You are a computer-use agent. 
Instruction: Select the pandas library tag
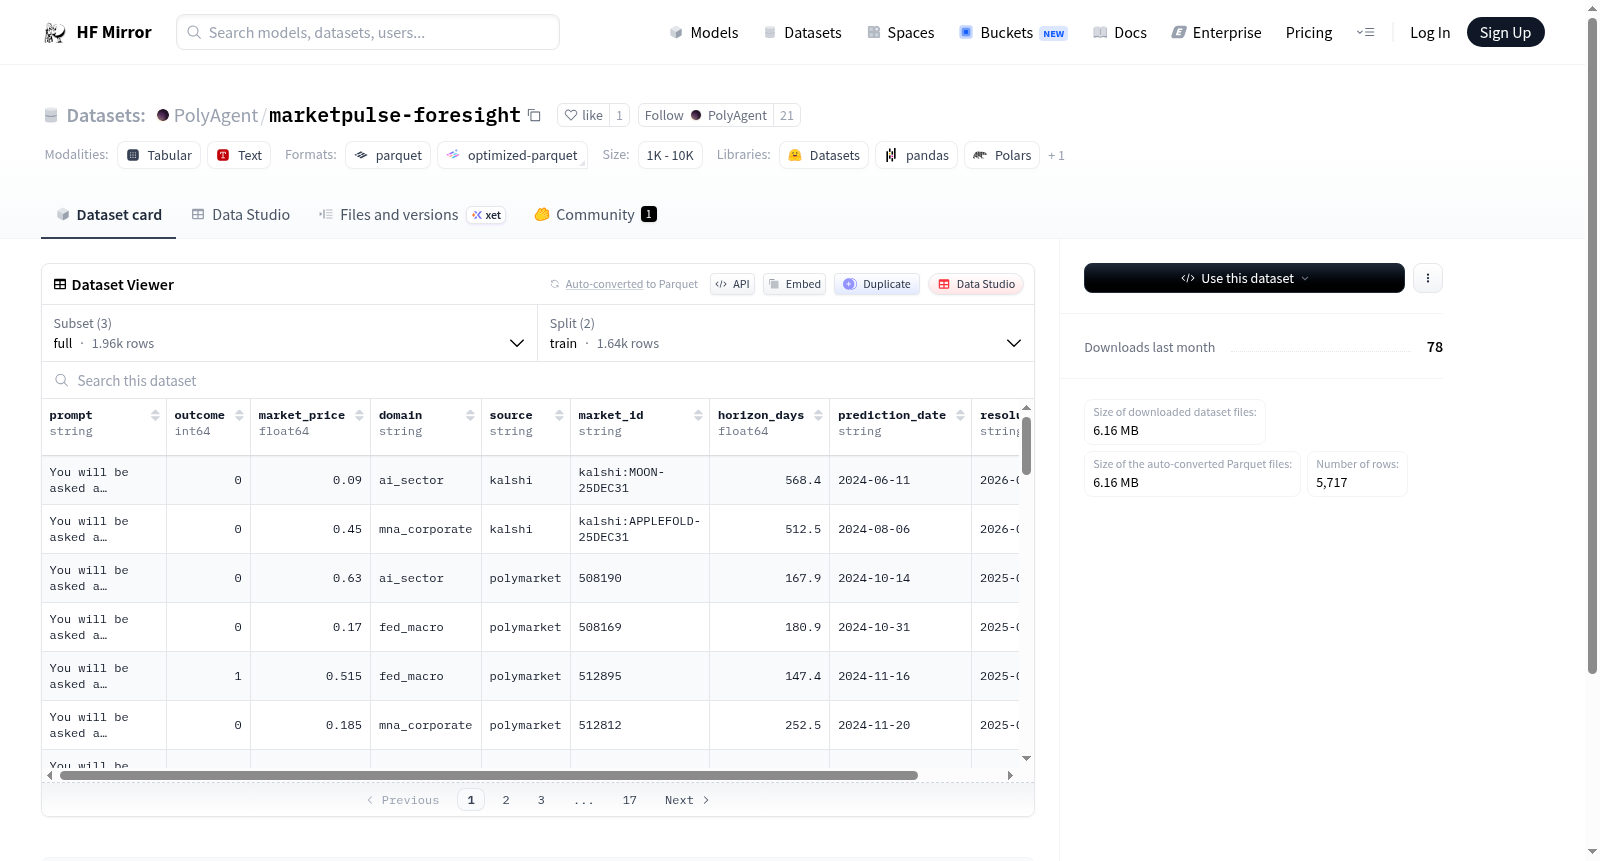click(916, 156)
